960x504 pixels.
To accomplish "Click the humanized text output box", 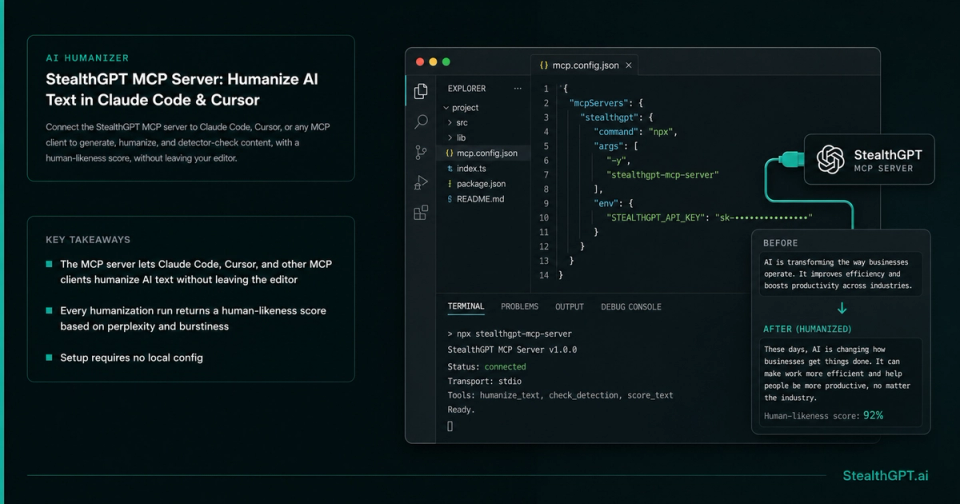I will tap(840, 382).
